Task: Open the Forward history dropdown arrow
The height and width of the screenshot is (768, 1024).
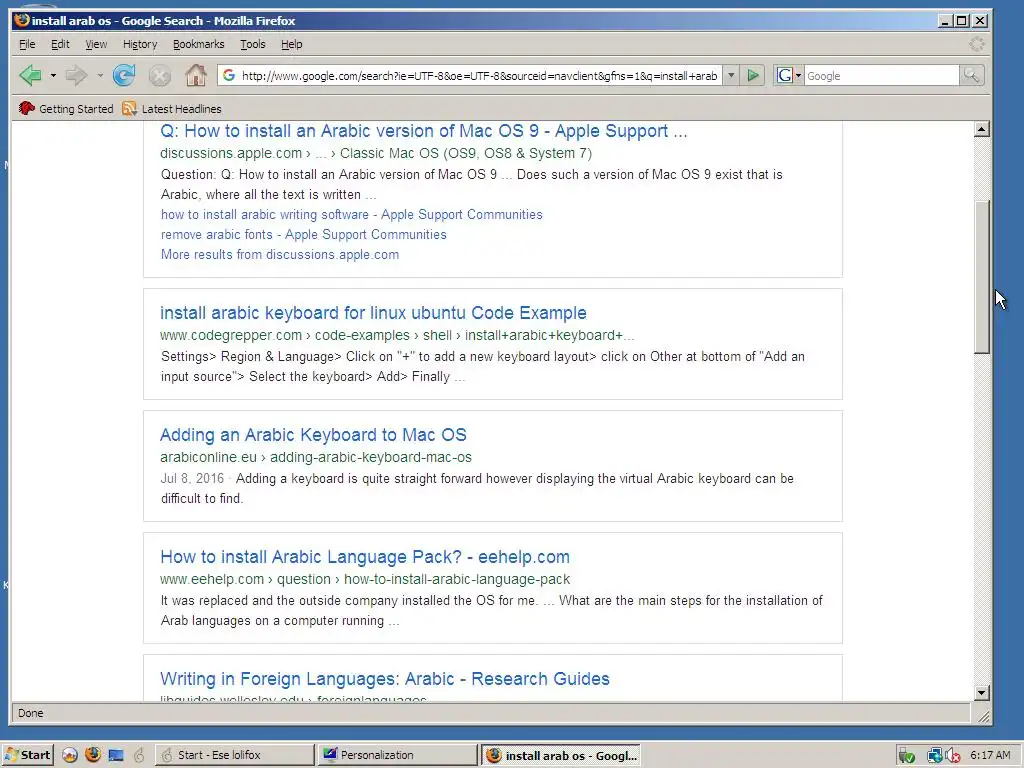Action: pos(100,76)
